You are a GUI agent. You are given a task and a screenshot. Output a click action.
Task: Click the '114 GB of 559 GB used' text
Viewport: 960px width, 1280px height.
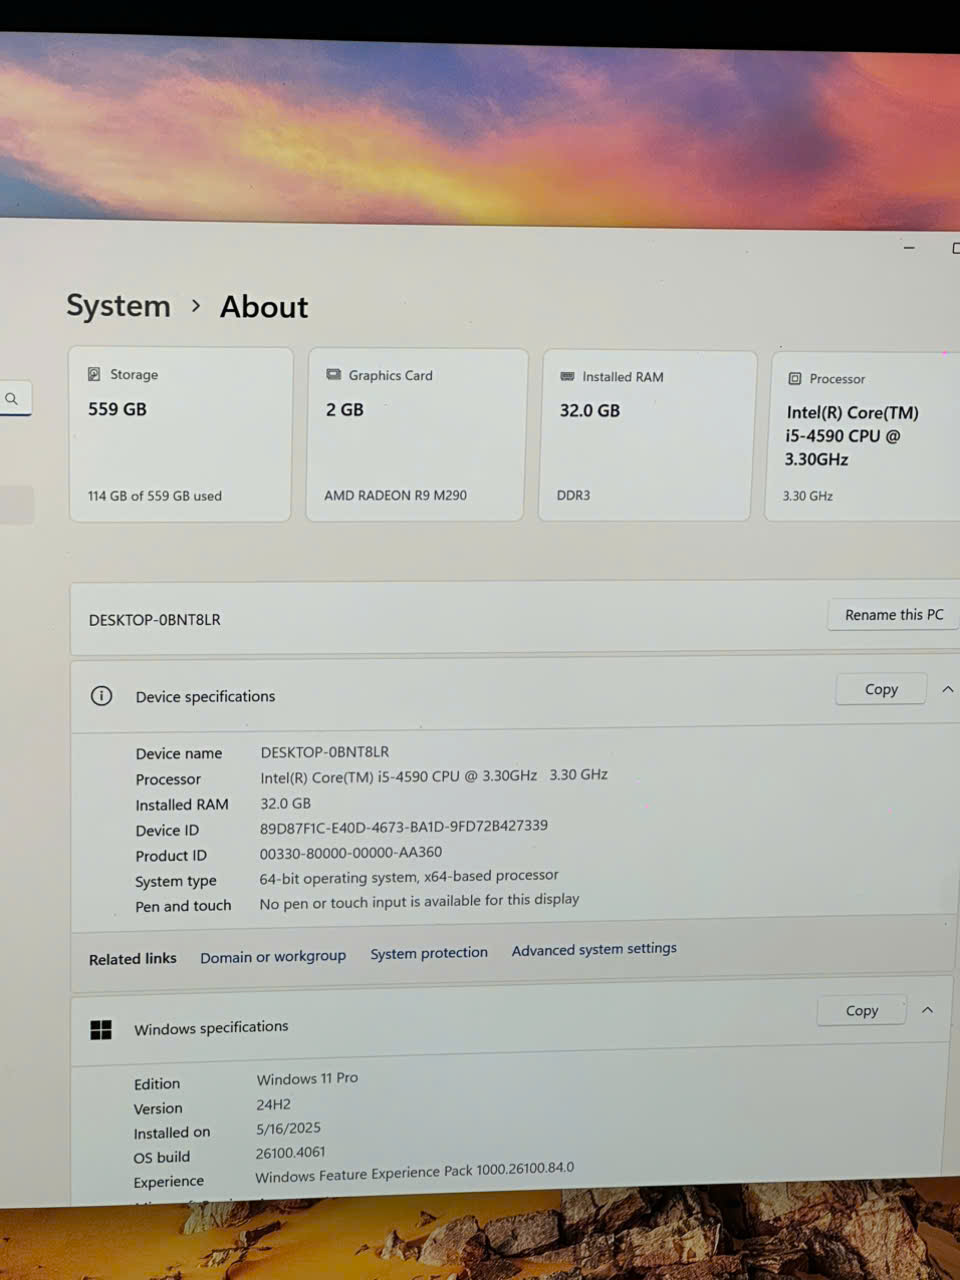pyautogui.click(x=155, y=496)
